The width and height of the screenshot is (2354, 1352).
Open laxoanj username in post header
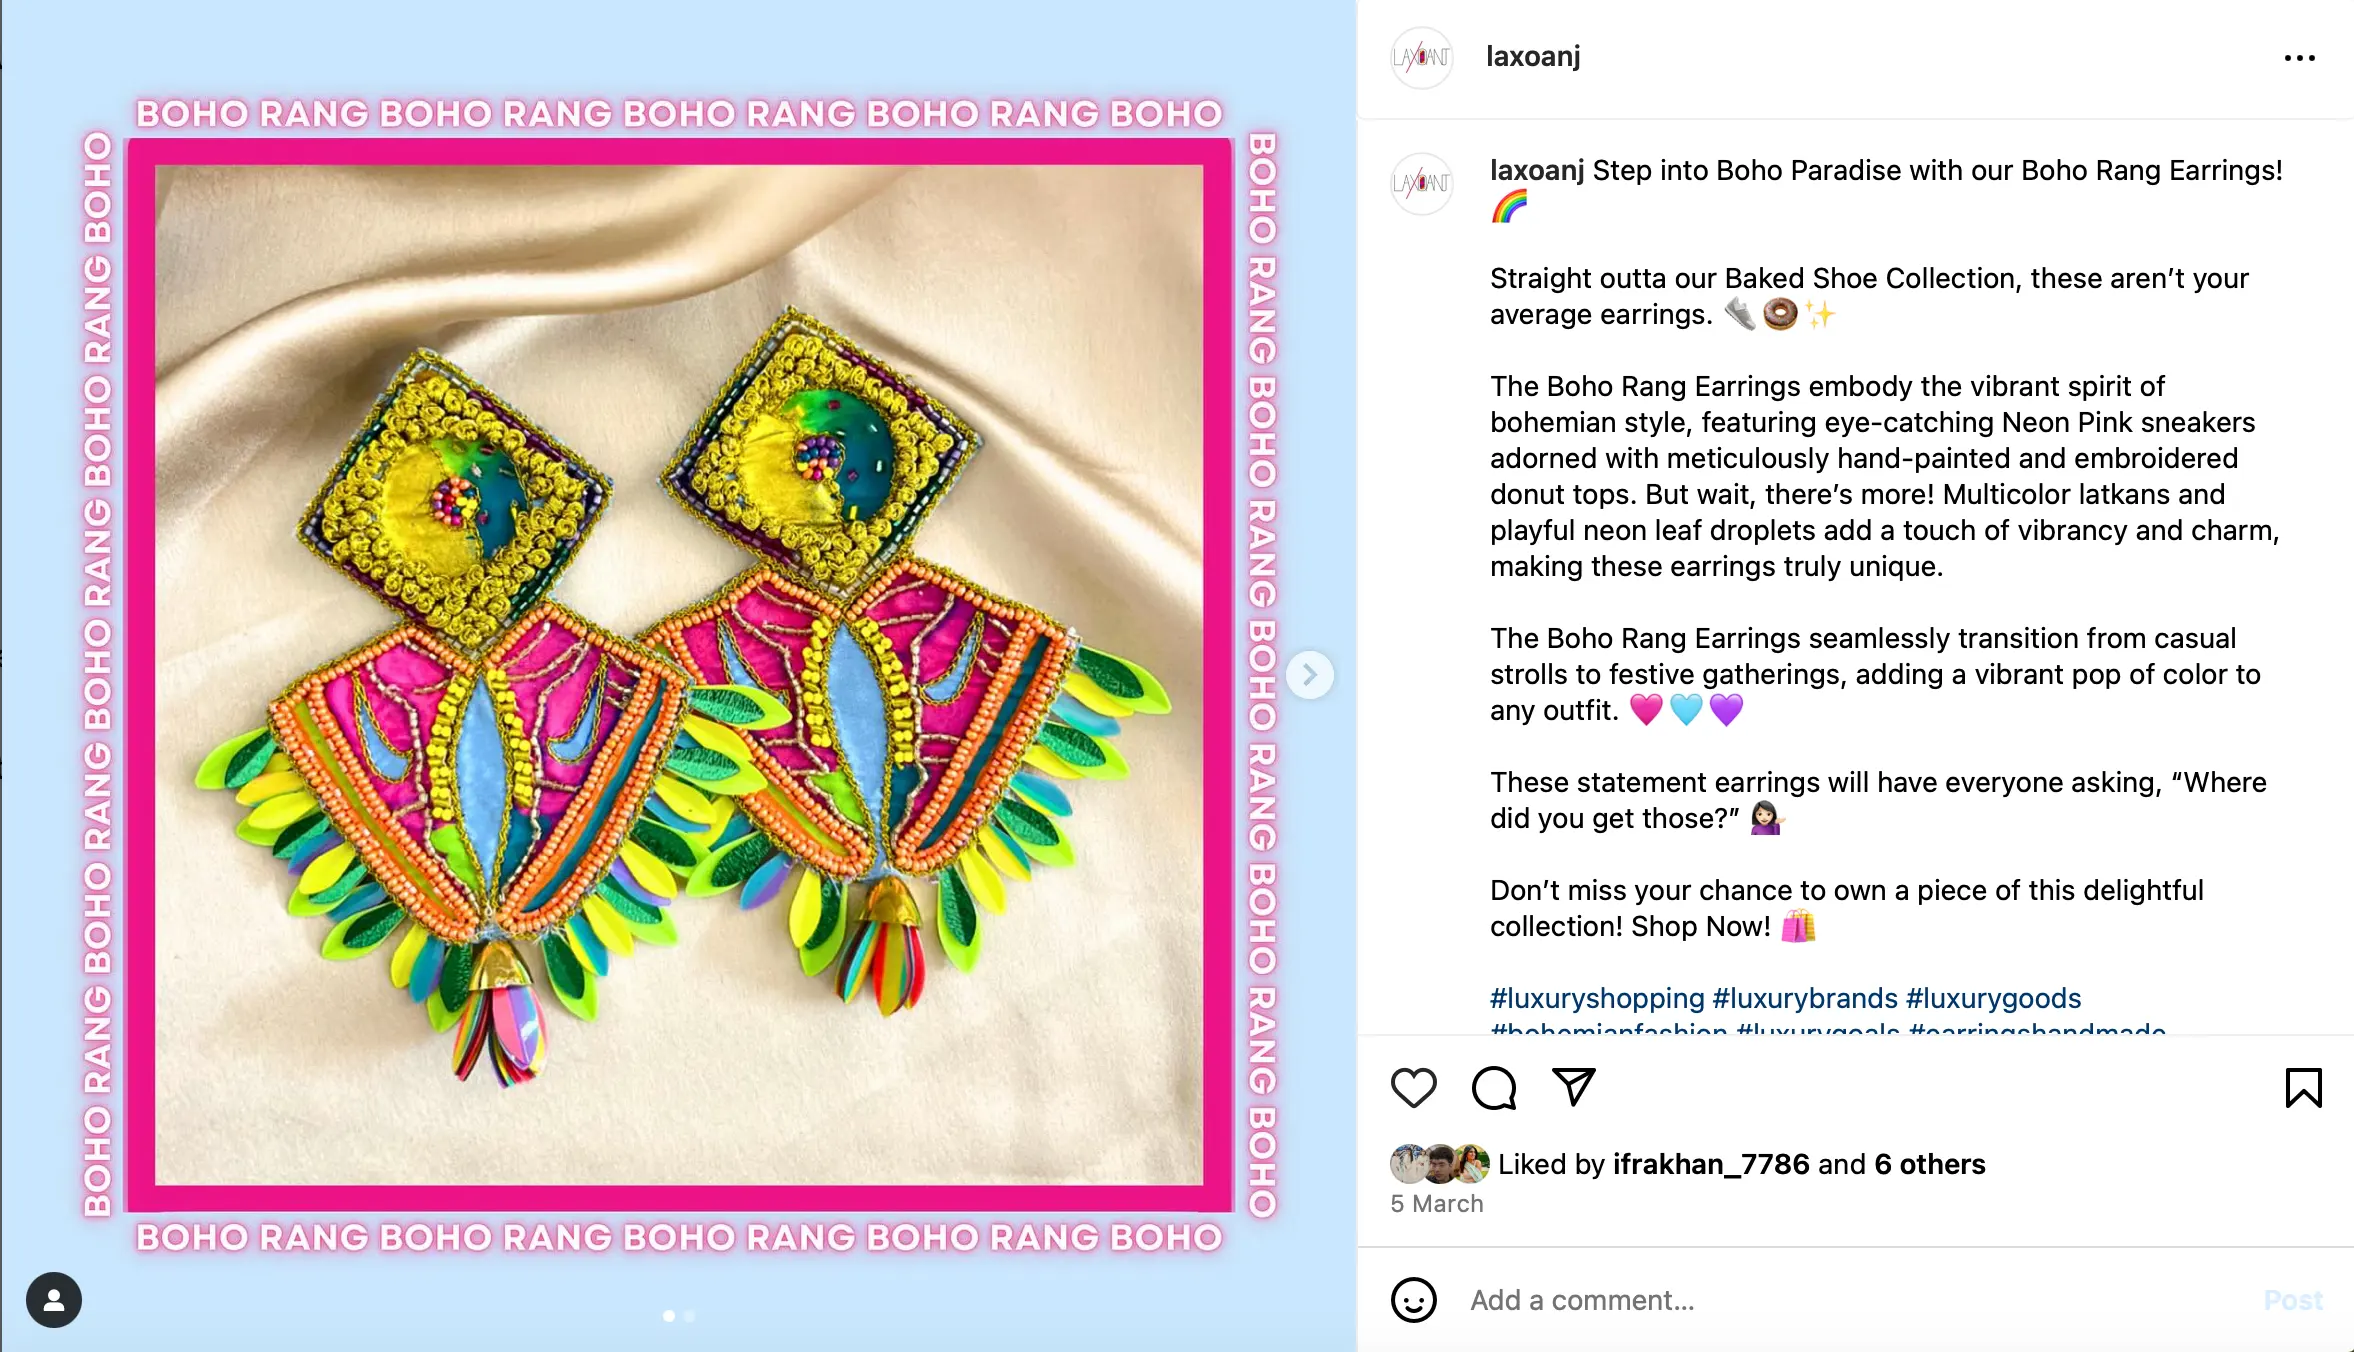click(1533, 57)
